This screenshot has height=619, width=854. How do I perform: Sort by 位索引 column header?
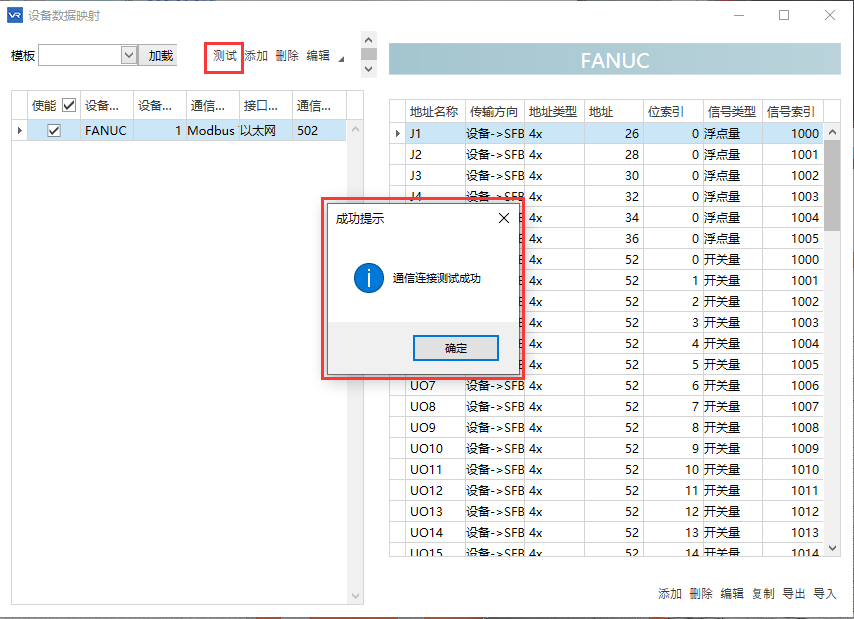point(673,112)
